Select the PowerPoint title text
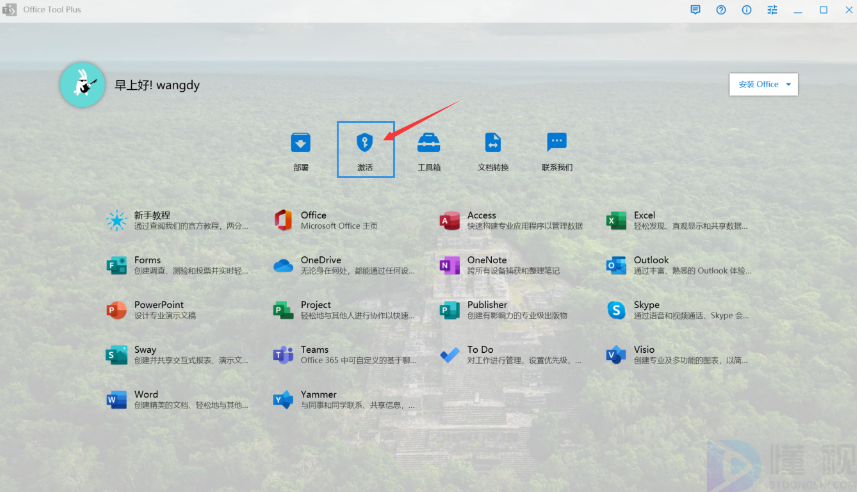Viewport: 857px width, 492px height. (x=159, y=304)
